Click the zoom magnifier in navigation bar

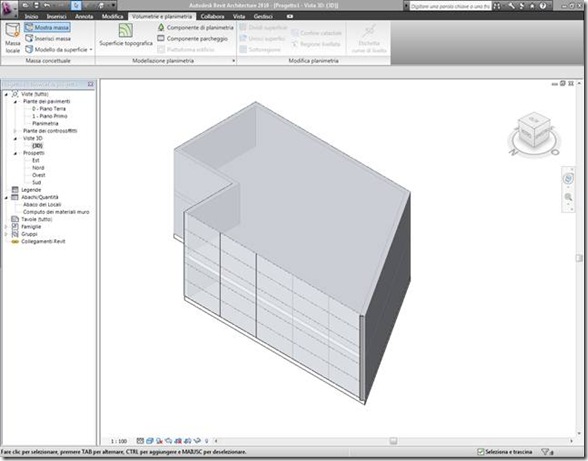click(x=568, y=197)
